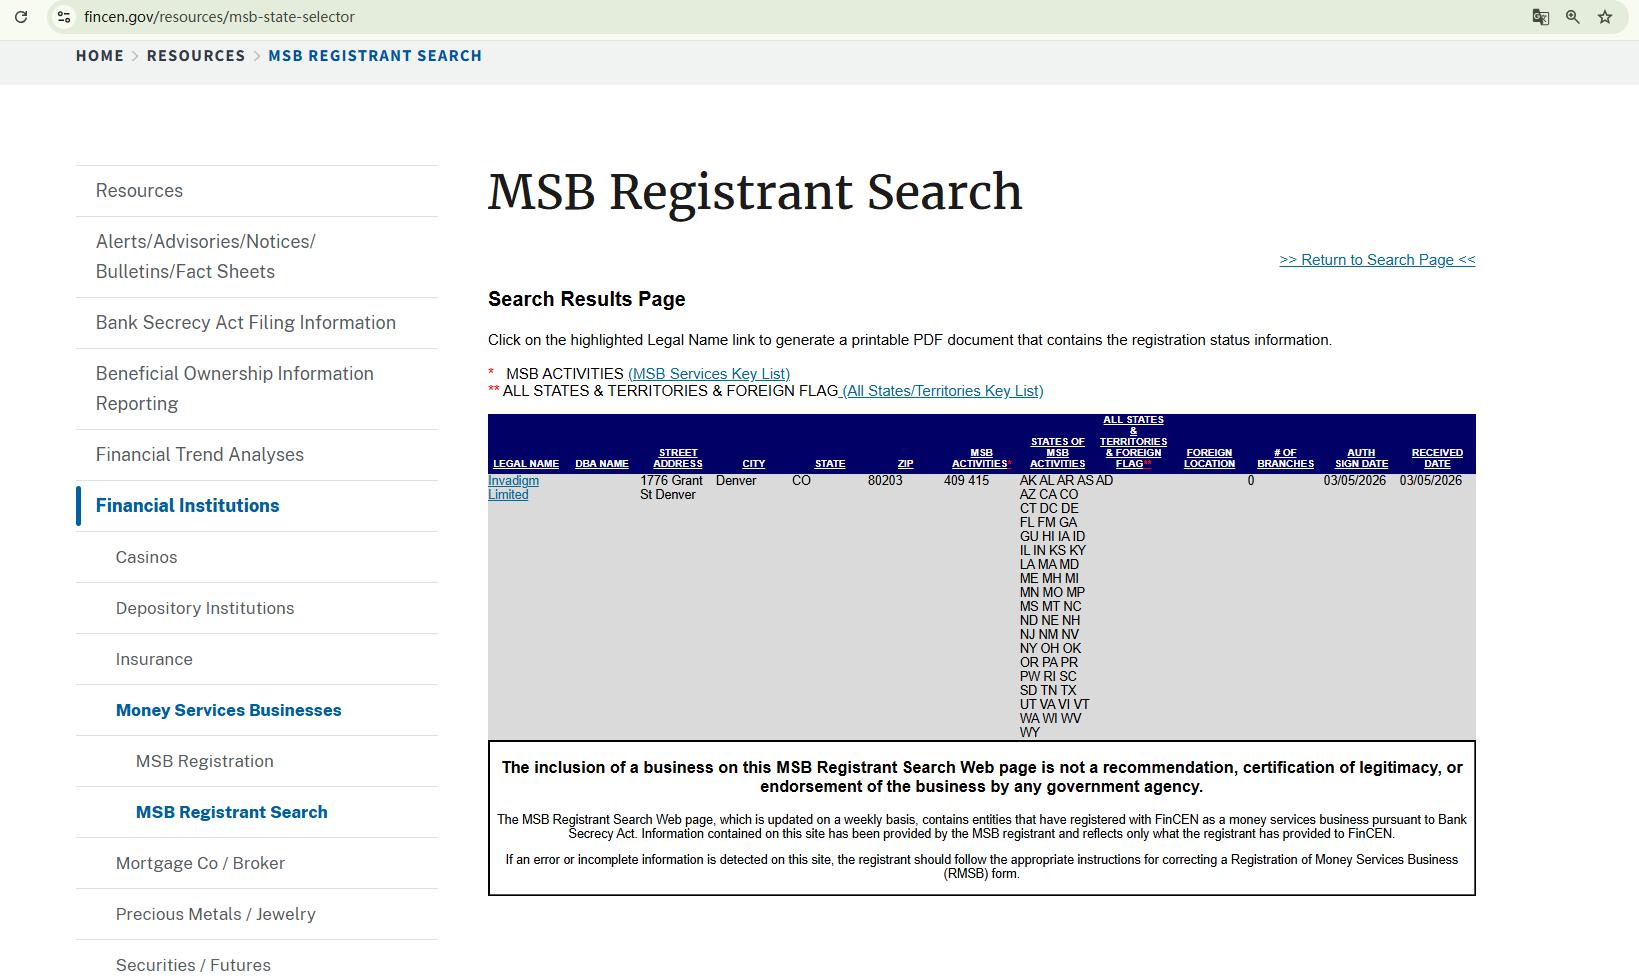Image resolution: width=1639 pixels, height=979 pixels.
Task: Open Mortgage Co / Broker sidebar link
Action: click(200, 864)
